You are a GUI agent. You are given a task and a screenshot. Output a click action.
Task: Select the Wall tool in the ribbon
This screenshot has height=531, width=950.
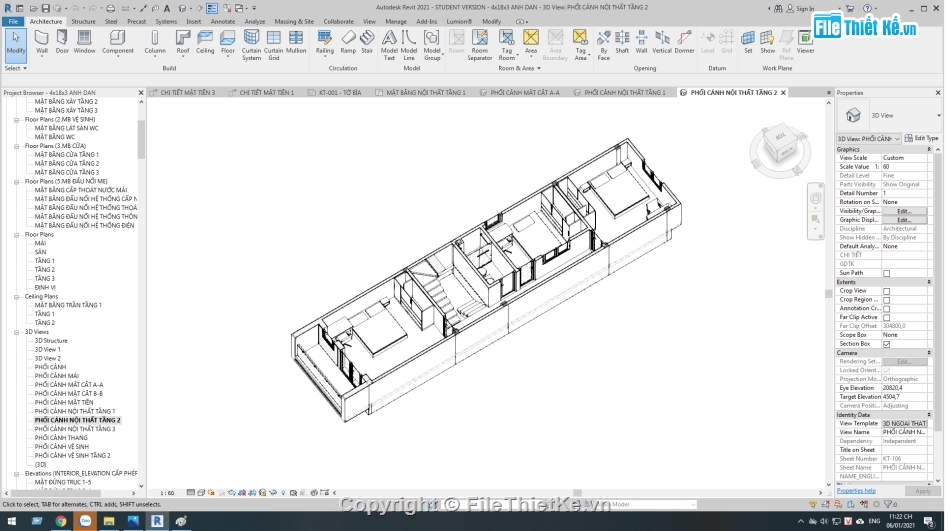point(42,42)
